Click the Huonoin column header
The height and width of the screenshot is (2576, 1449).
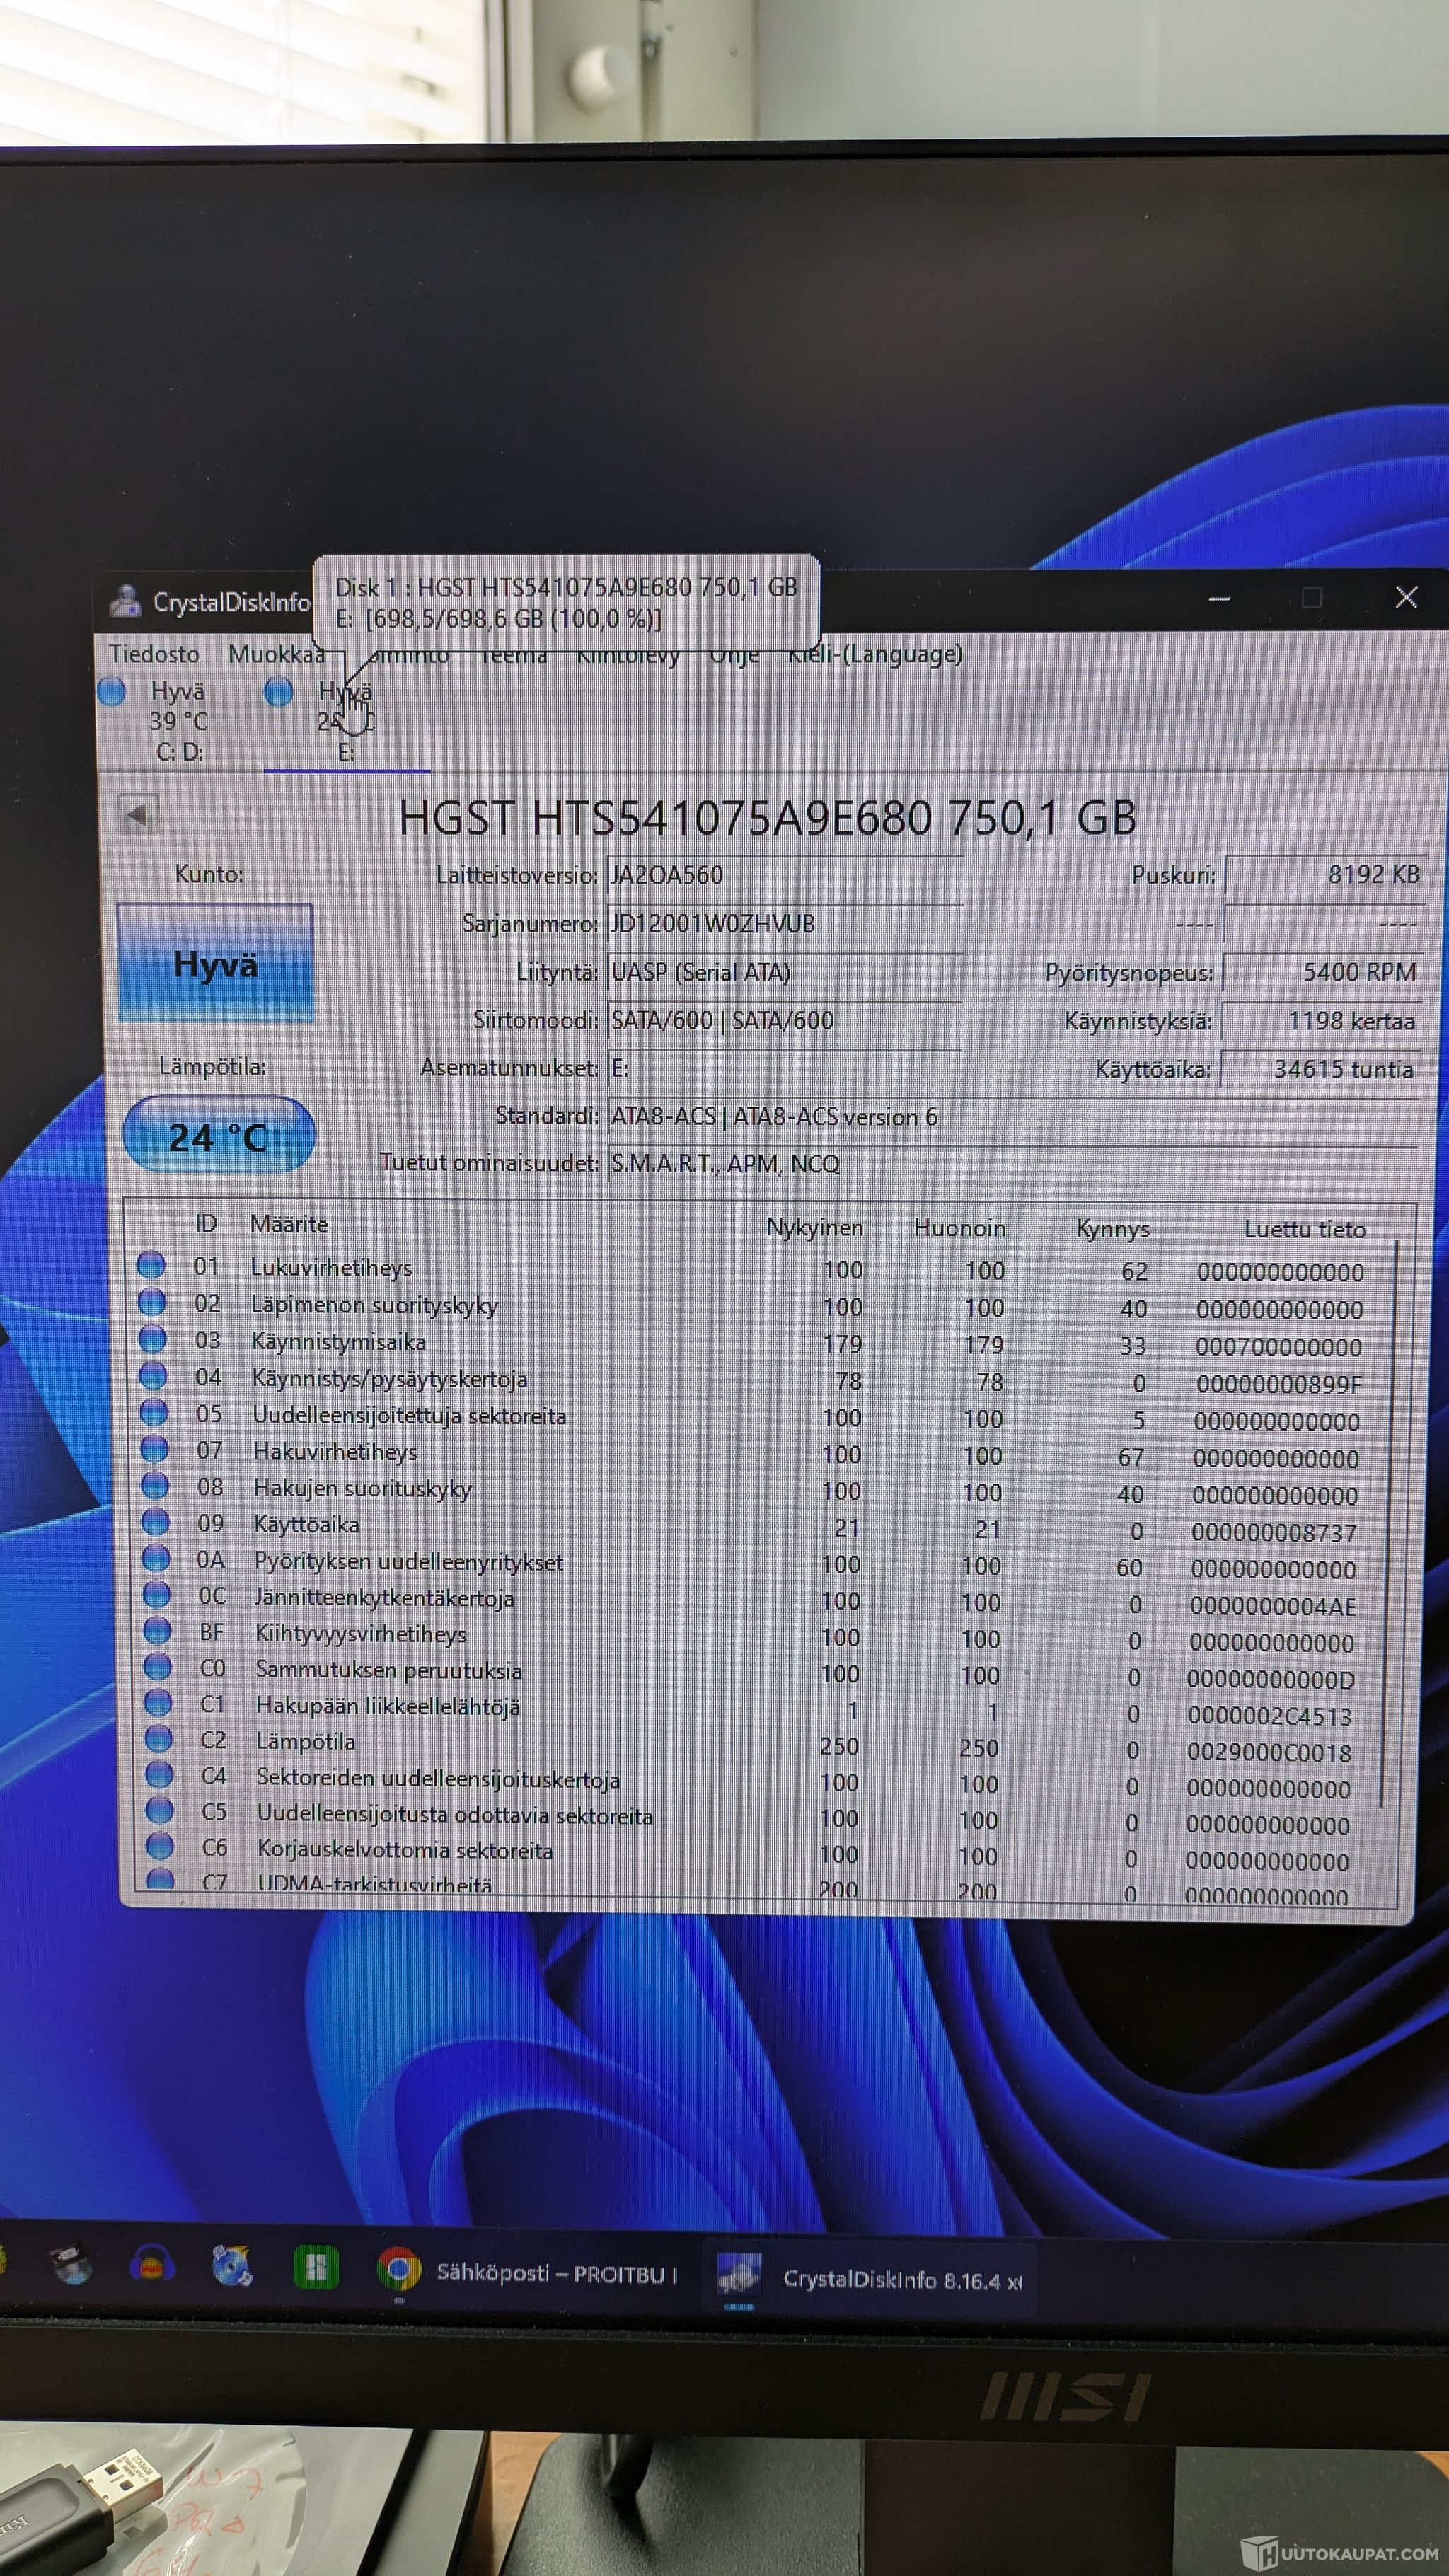click(959, 1227)
